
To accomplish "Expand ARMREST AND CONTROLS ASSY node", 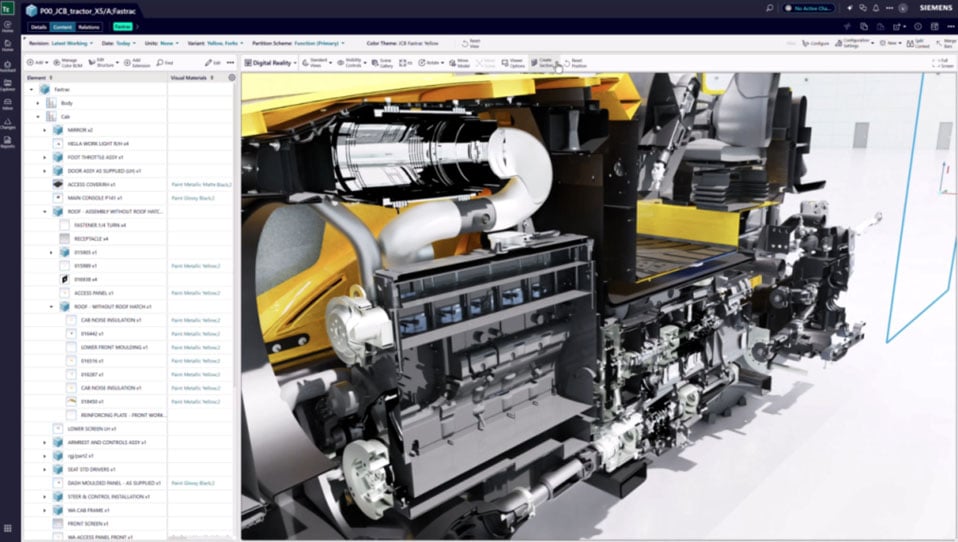I will point(45,442).
